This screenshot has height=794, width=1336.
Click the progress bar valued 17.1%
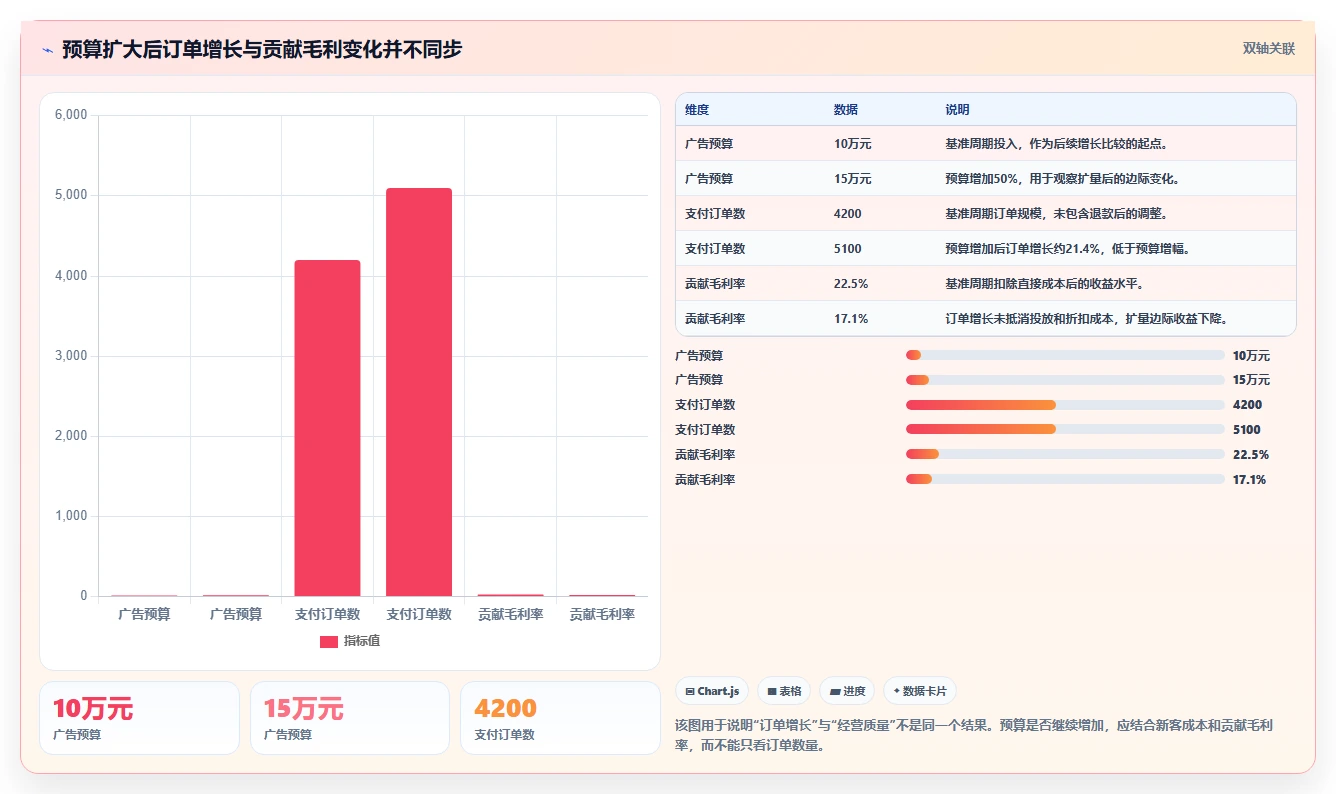tap(1065, 479)
